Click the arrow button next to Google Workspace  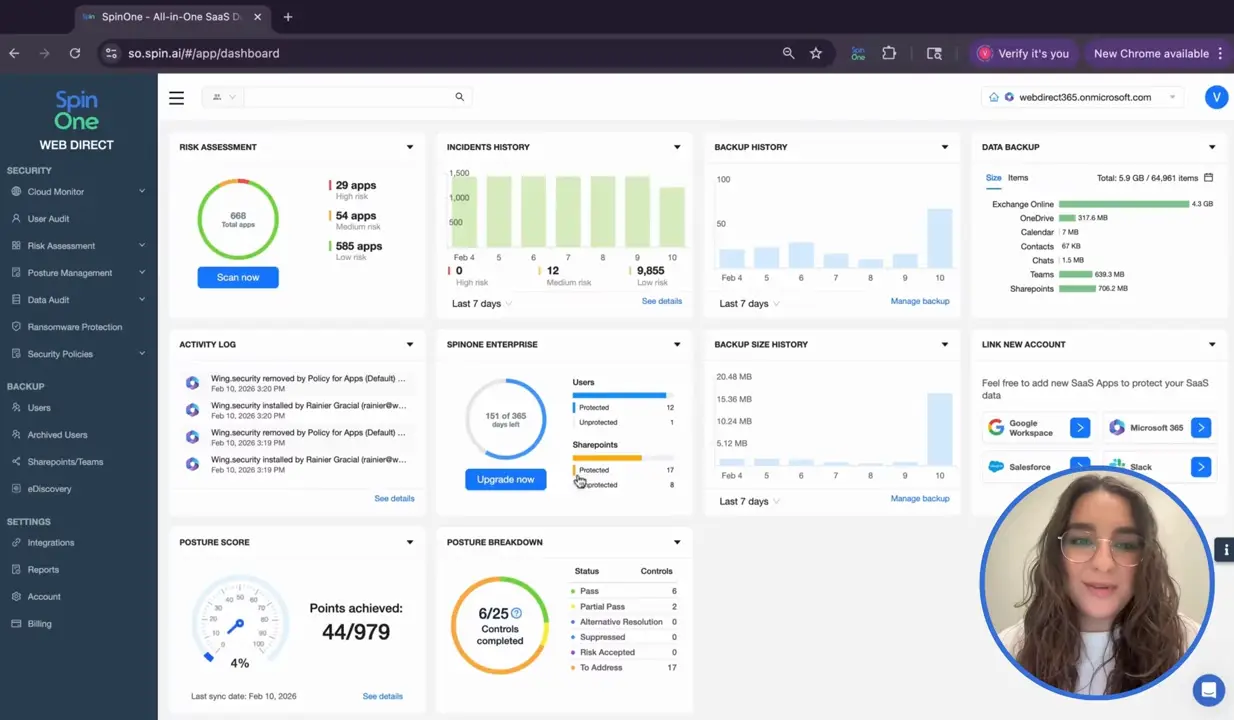click(x=1079, y=428)
